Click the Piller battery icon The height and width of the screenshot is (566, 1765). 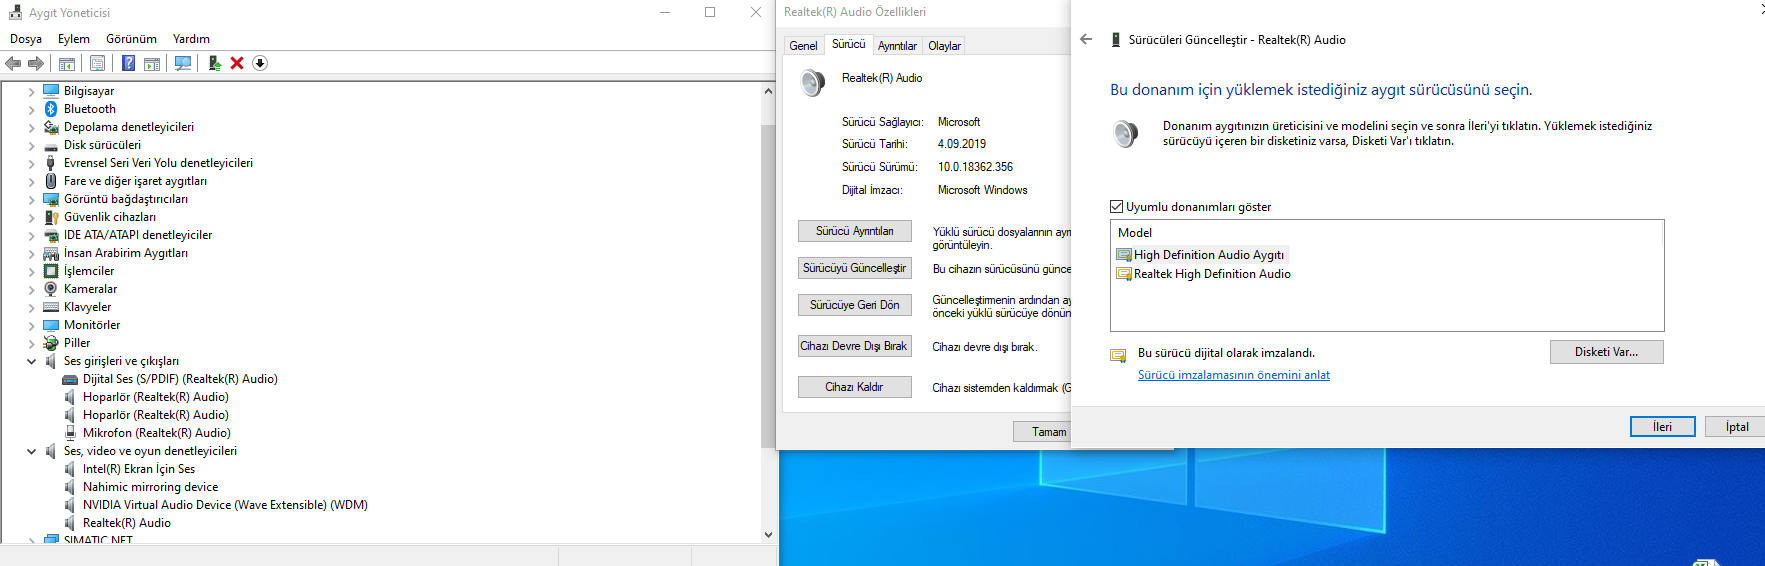(51, 343)
